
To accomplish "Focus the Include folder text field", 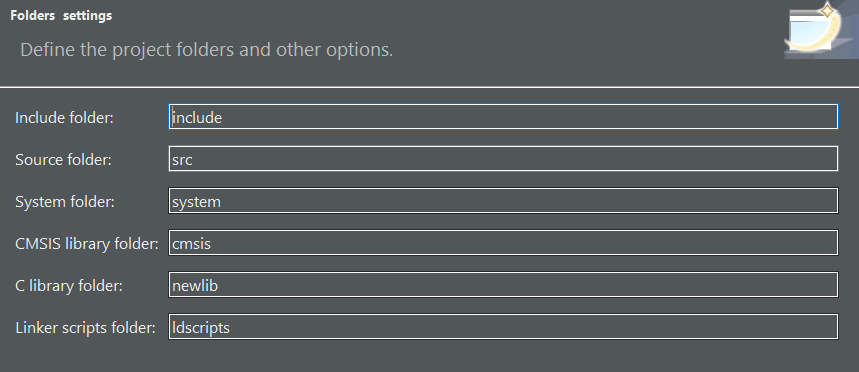I will point(503,117).
